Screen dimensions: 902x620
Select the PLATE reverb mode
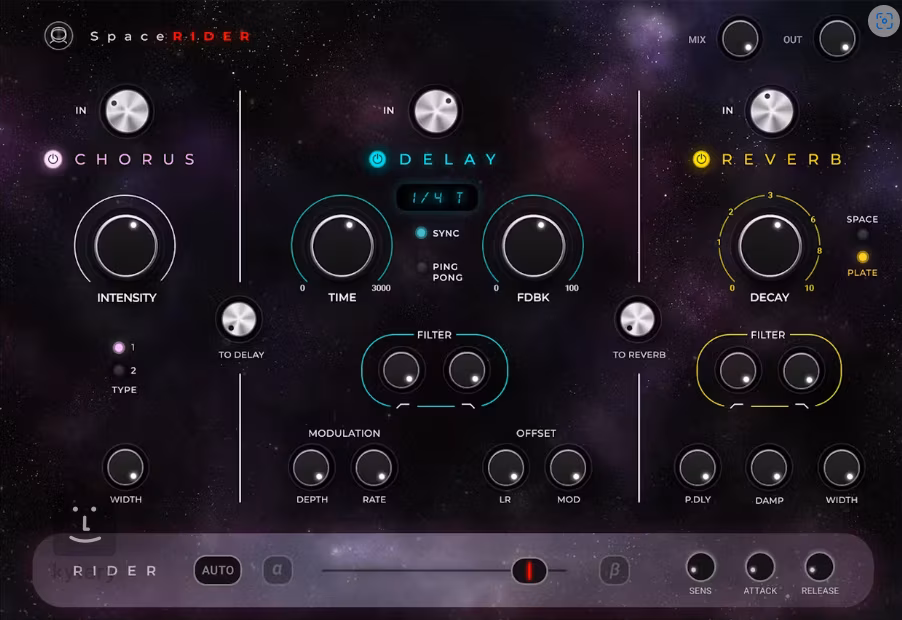(862, 257)
